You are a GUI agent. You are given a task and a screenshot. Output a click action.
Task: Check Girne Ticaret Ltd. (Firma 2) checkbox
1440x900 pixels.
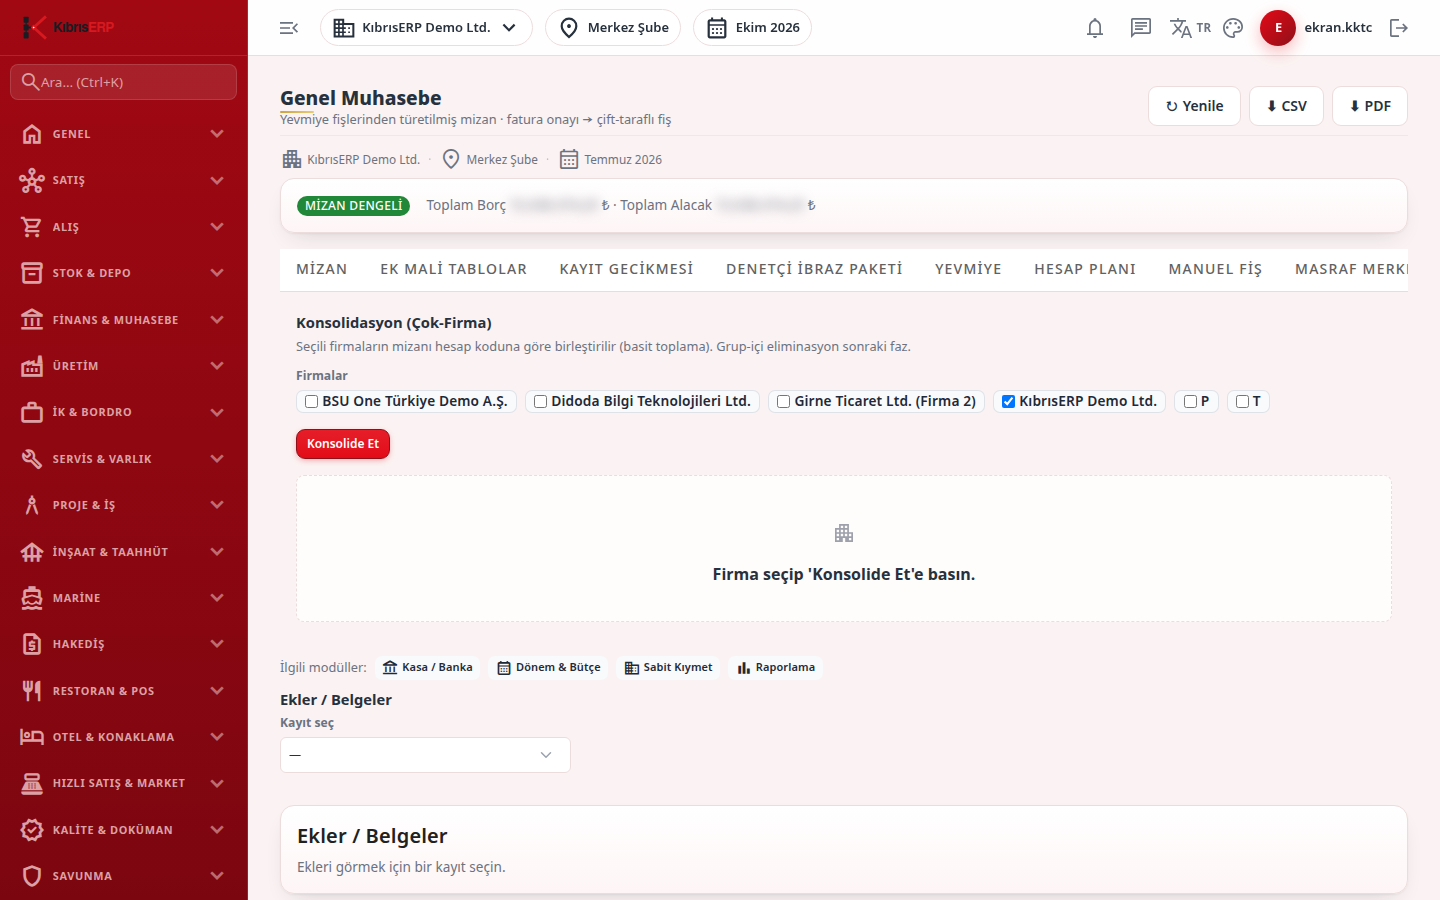pos(784,402)
